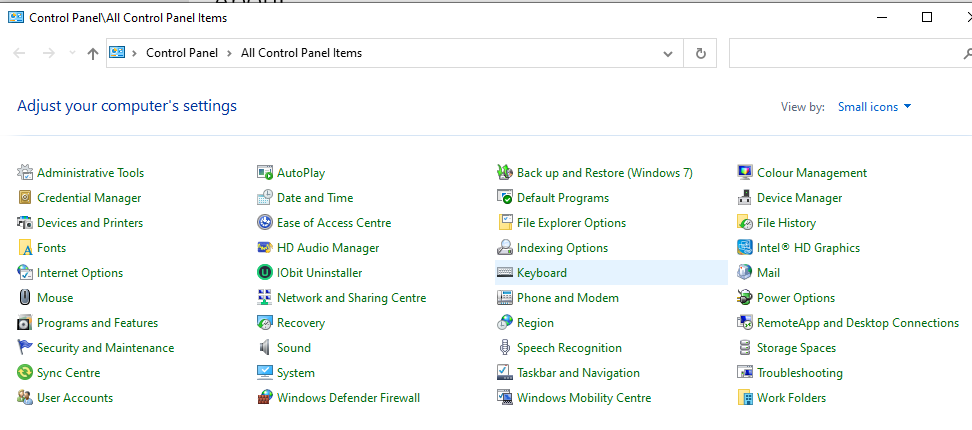Open the Troubleshooting link
This screenshot has width=972, height=430.
[800, 372]
